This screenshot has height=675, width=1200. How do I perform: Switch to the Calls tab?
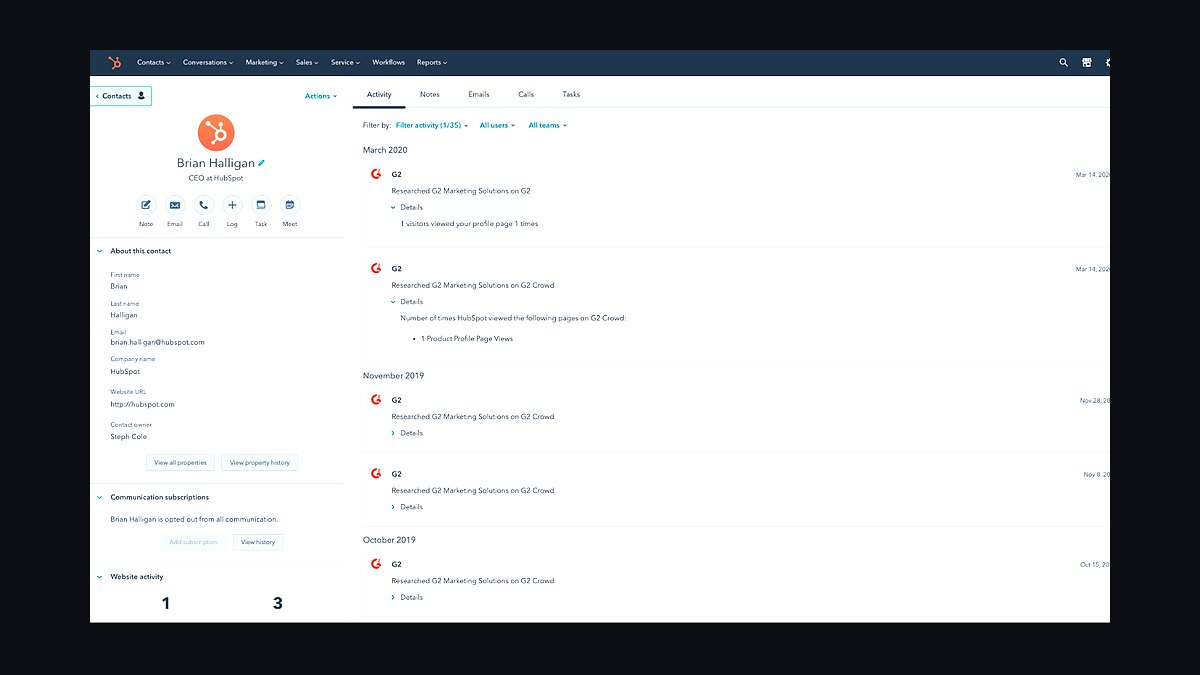pyautogui.click(x=526, y=94)
